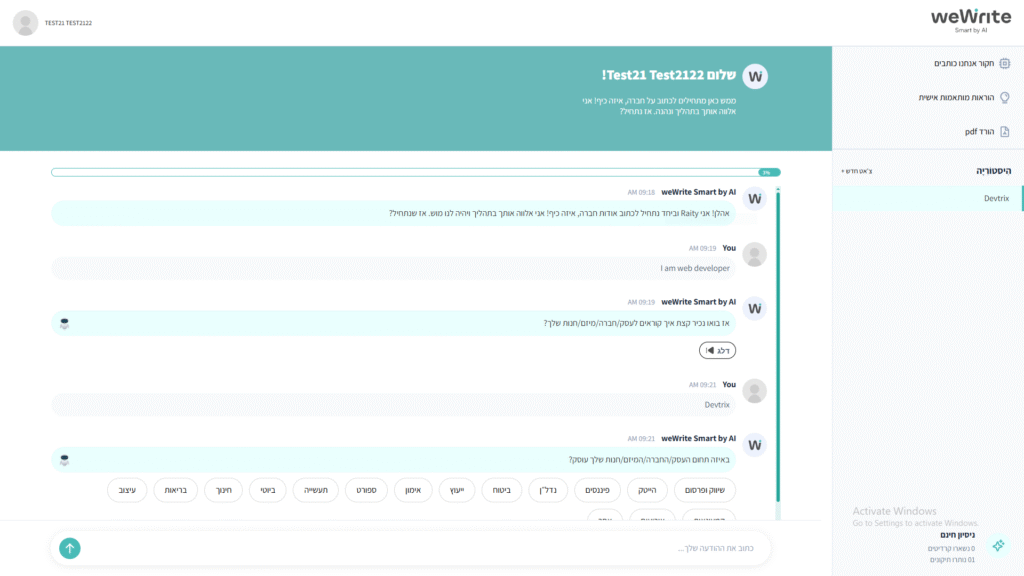
Task: Click the lightbulb custom instructions icon
Action: click(1004, 97)
